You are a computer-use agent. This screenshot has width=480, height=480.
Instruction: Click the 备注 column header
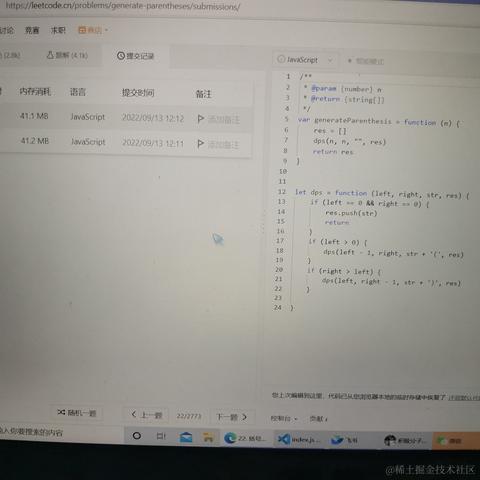tap(203, 94)
